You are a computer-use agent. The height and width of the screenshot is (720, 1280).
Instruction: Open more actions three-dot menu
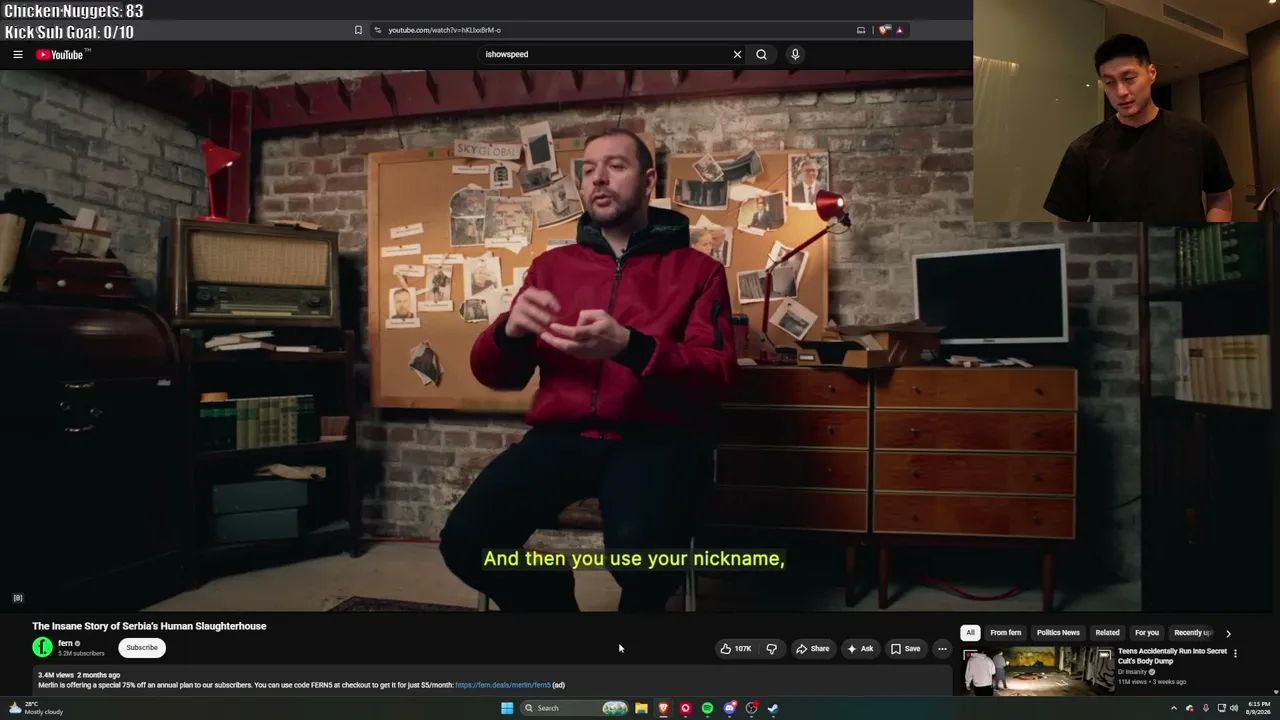pyautogui.click(x=942, y=649)
